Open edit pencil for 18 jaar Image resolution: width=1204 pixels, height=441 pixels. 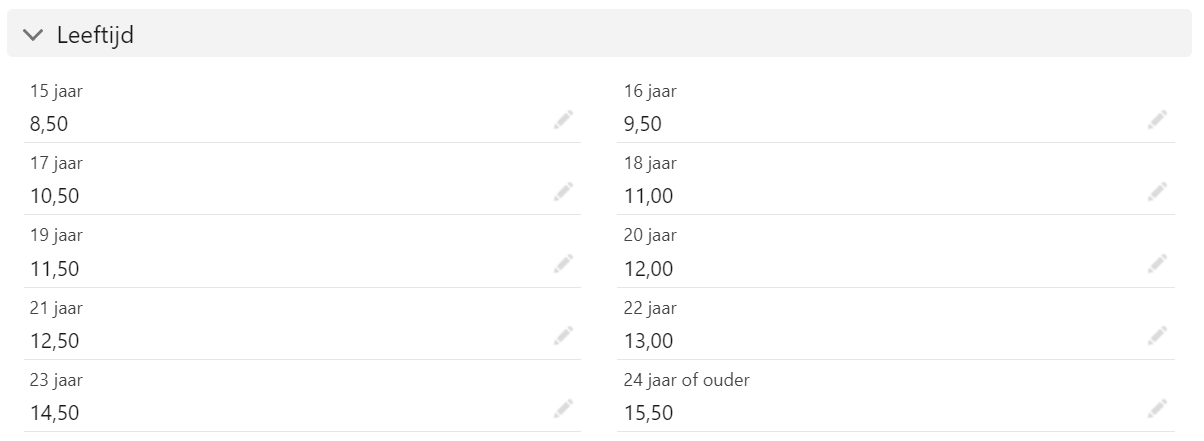coord(1158,192)
